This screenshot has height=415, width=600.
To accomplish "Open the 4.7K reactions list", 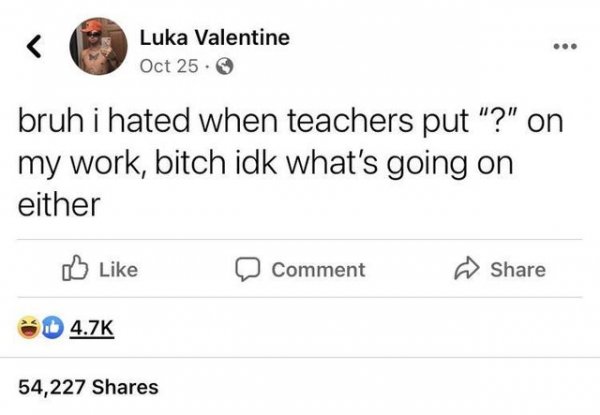I will [x=92, y=328].
